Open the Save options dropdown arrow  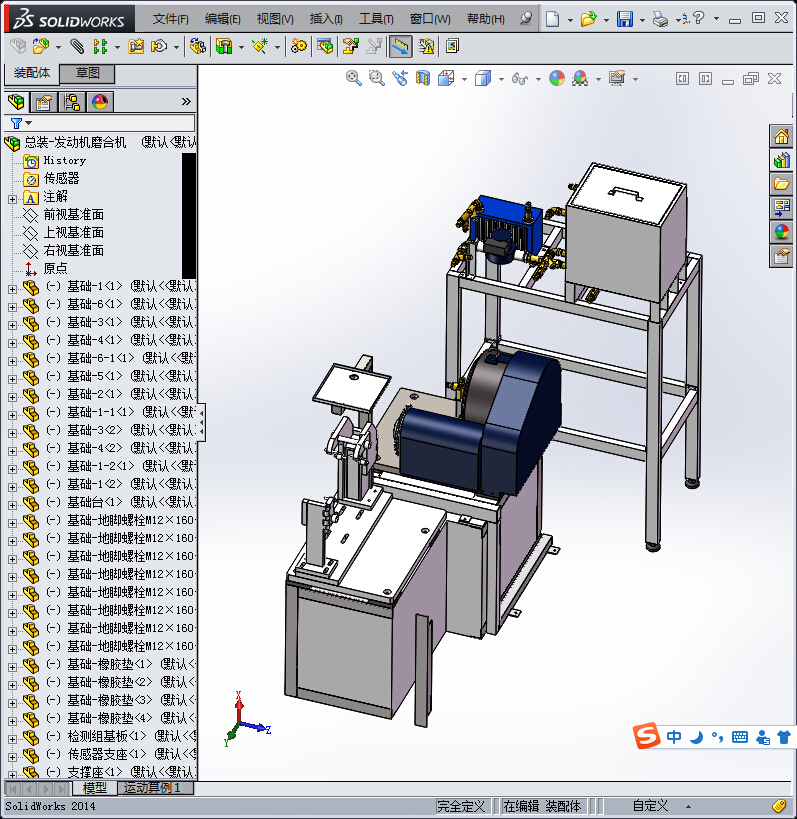[x=642, y=20]
